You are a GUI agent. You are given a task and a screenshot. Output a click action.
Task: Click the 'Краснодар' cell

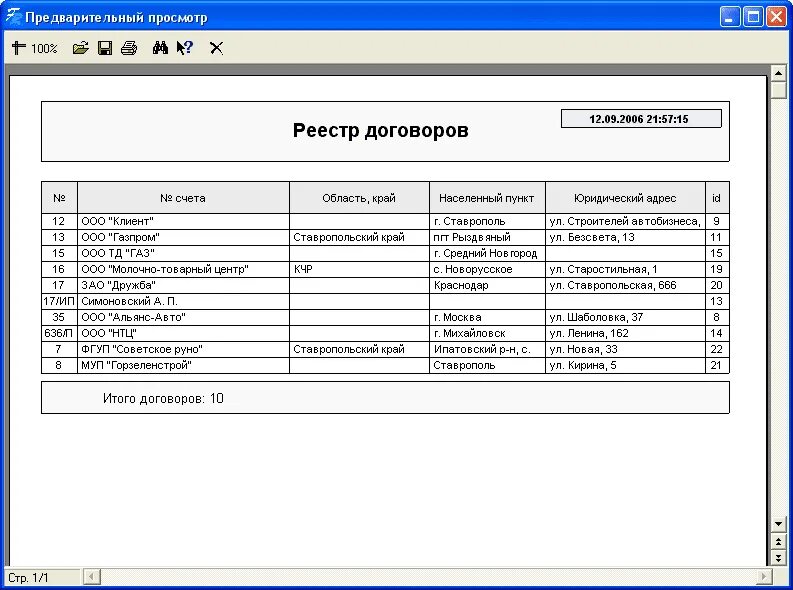487,286
